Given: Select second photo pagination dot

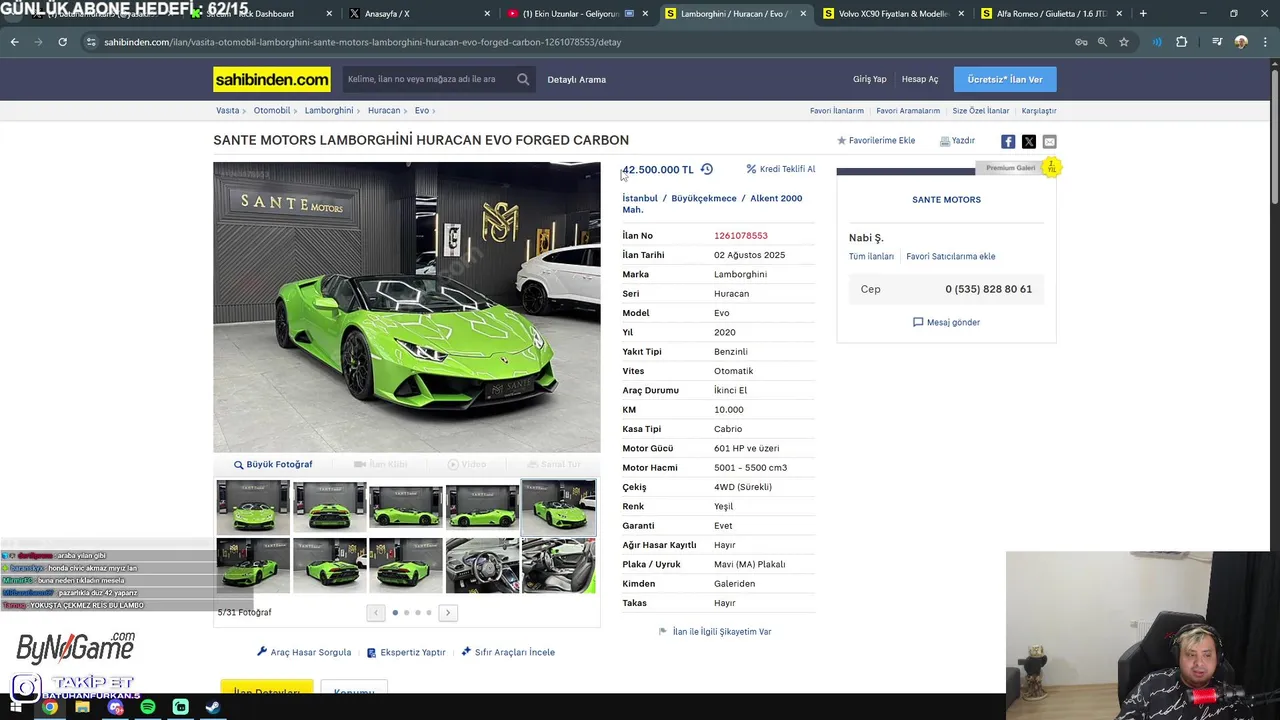Looking at the screenshot, I should (406, 612).
